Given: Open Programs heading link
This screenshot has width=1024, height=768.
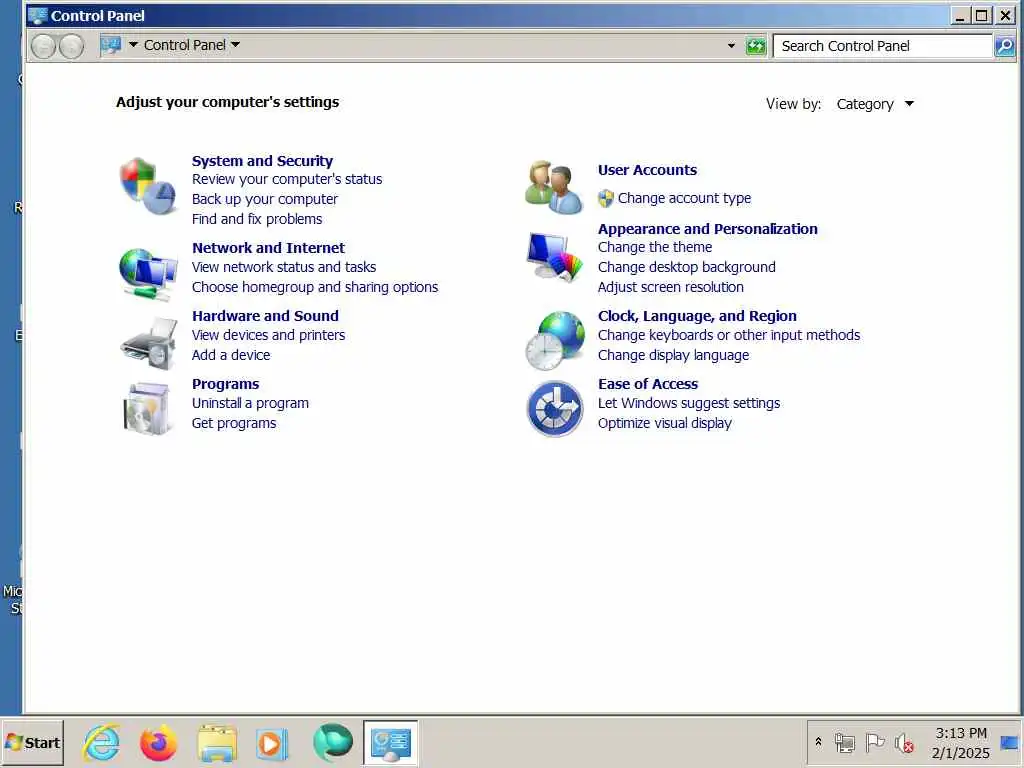Looking at the screenshot, I should pos(225,384).
